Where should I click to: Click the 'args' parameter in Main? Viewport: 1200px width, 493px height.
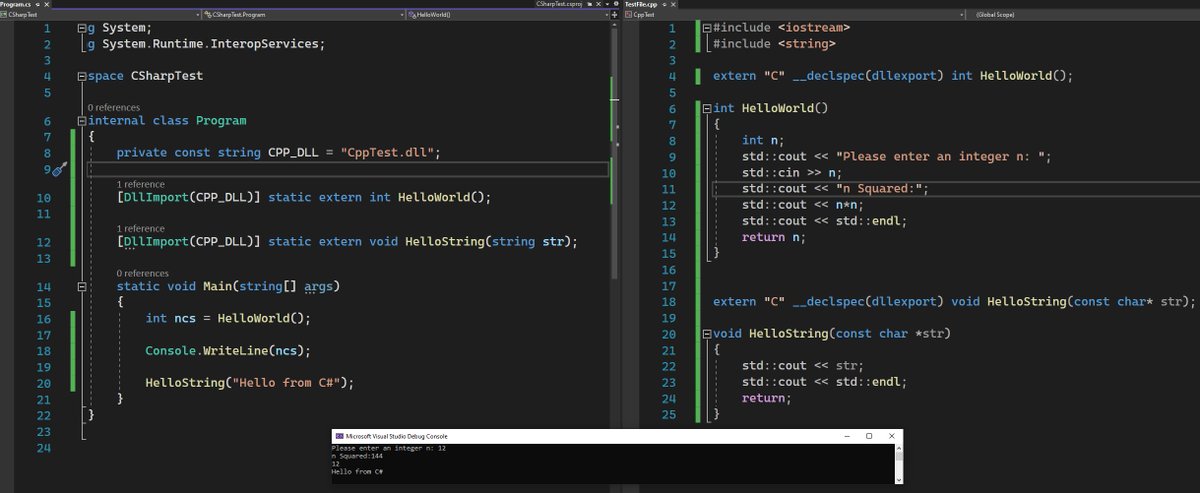click(x=318, y=287)
